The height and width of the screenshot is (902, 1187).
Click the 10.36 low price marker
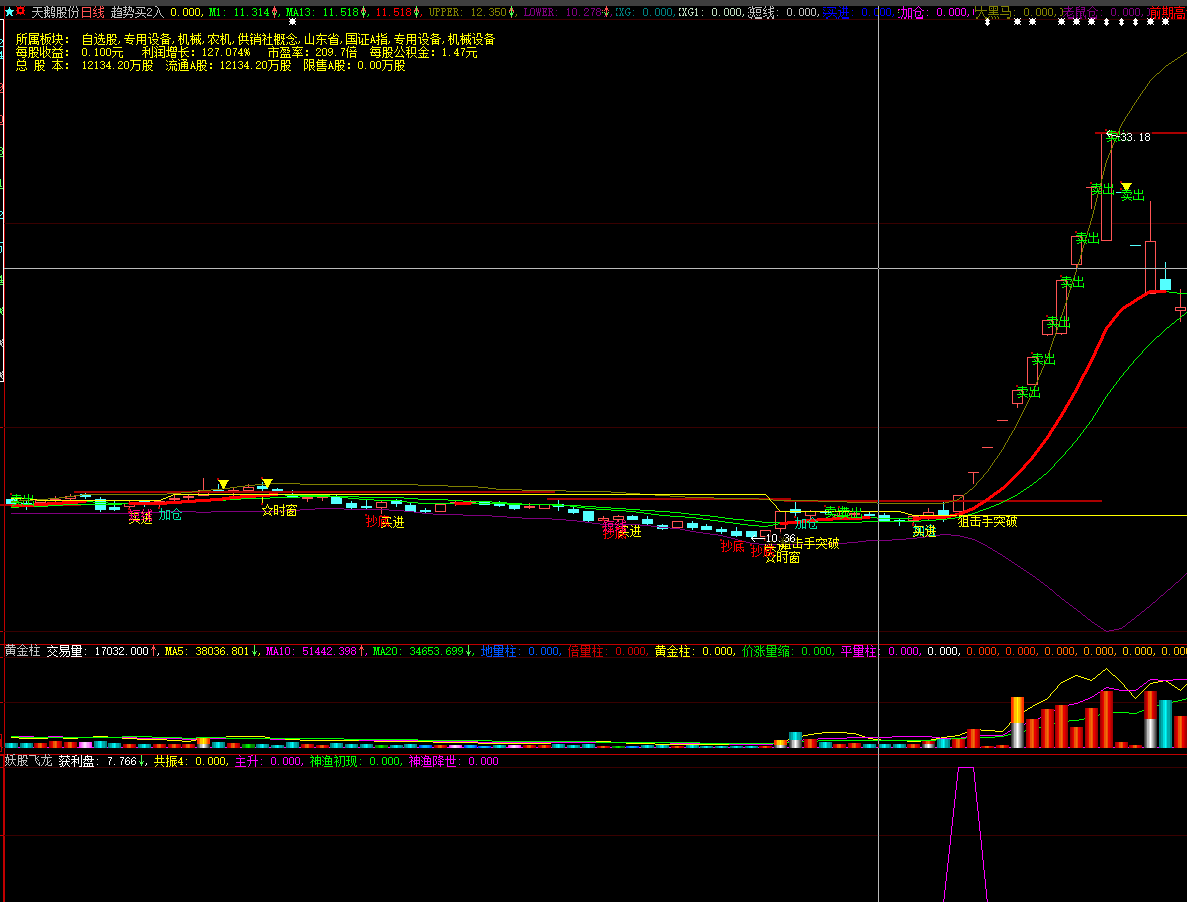coord(774,539)
